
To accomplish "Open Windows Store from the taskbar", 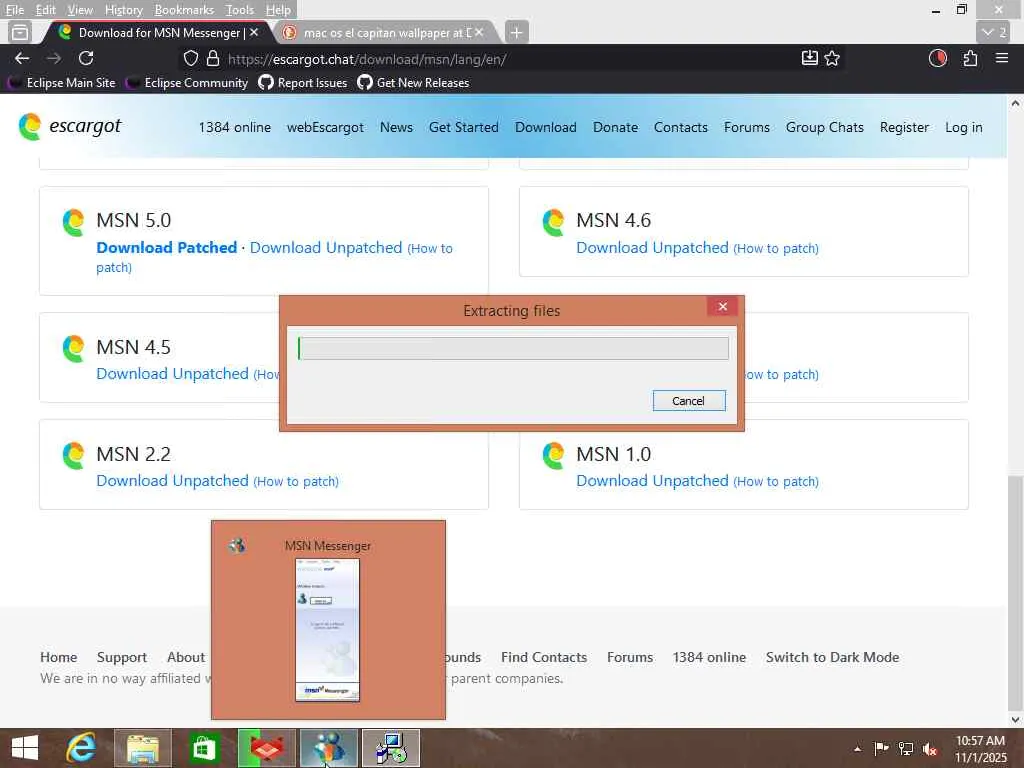I will point(204,748).
